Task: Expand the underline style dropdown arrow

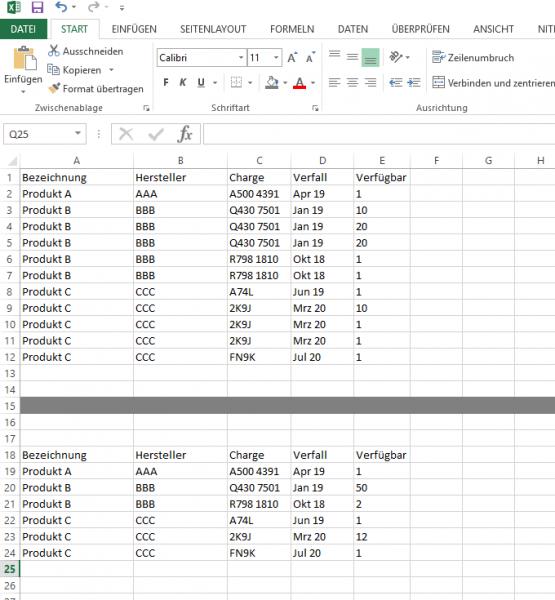Action: (x=215, y=83)
